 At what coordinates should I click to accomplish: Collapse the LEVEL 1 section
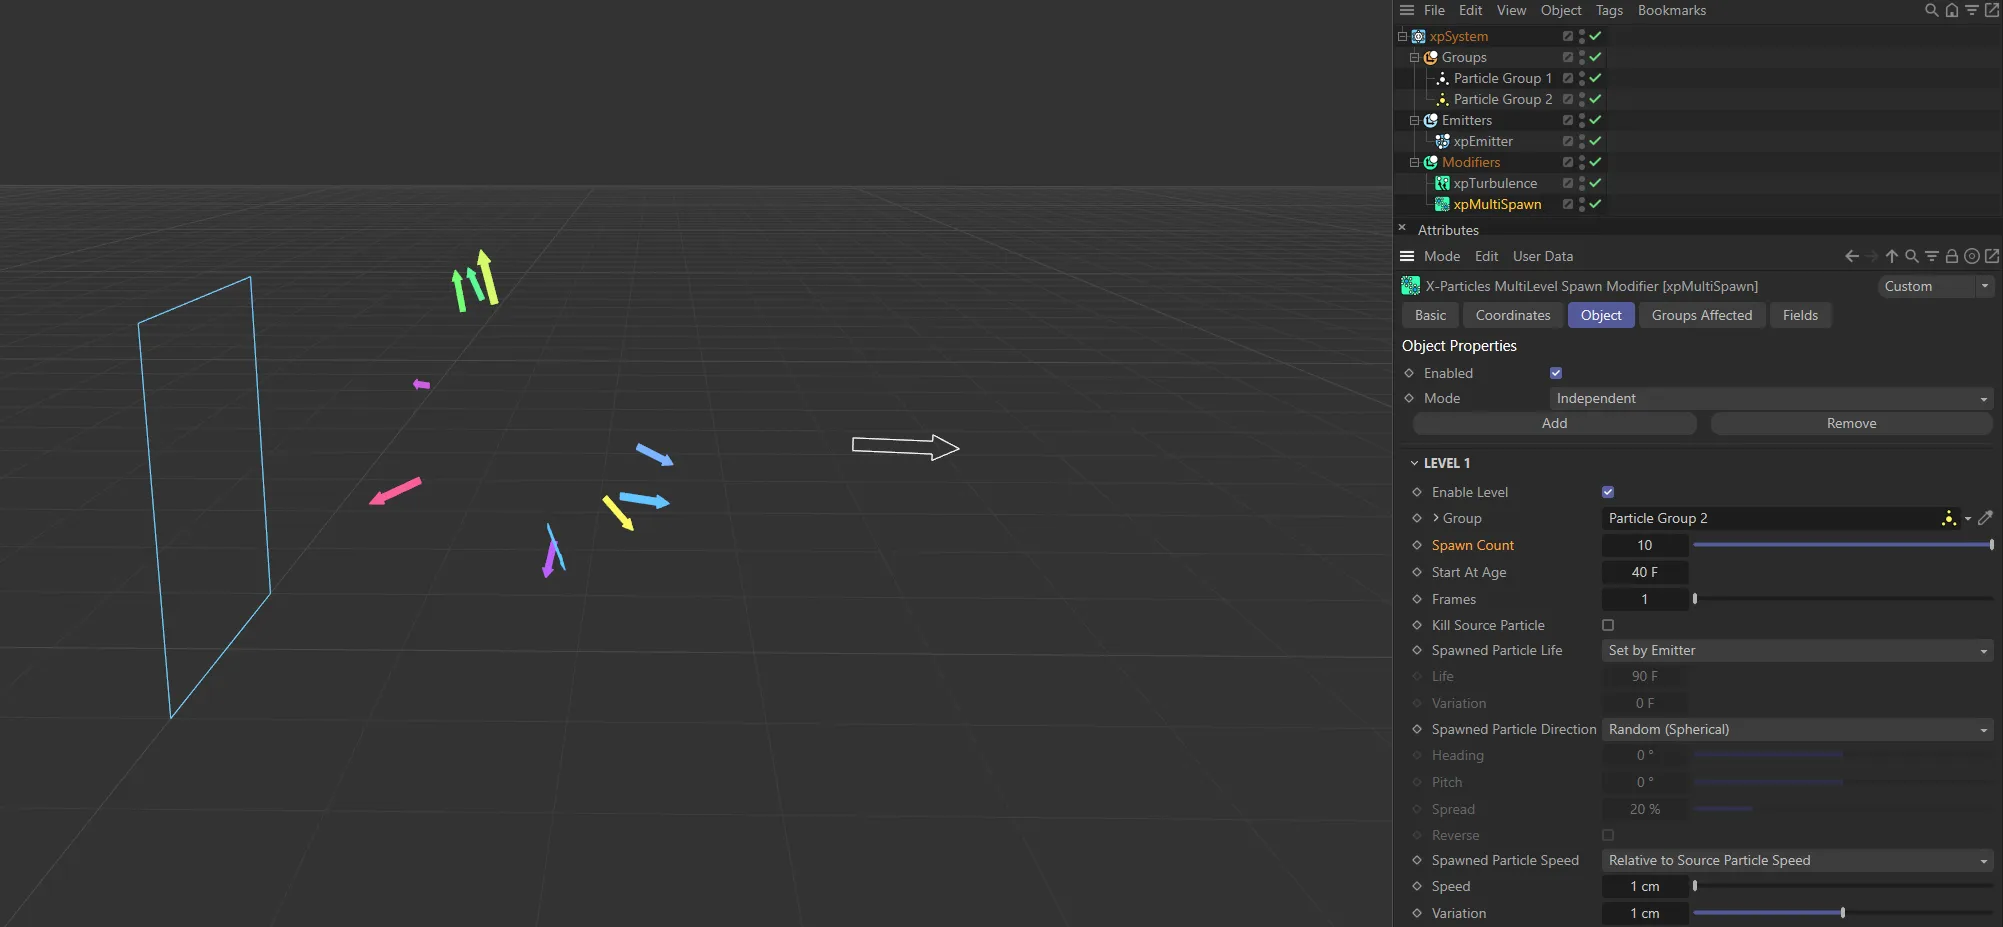[x=1413, y=463]
